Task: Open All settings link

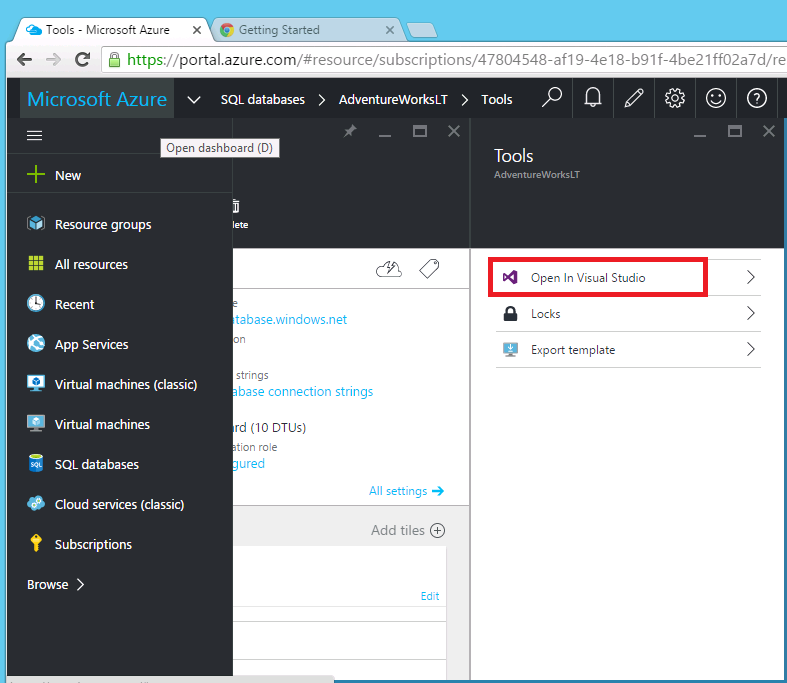Action: pyautogui.click(x=406, y=491)
